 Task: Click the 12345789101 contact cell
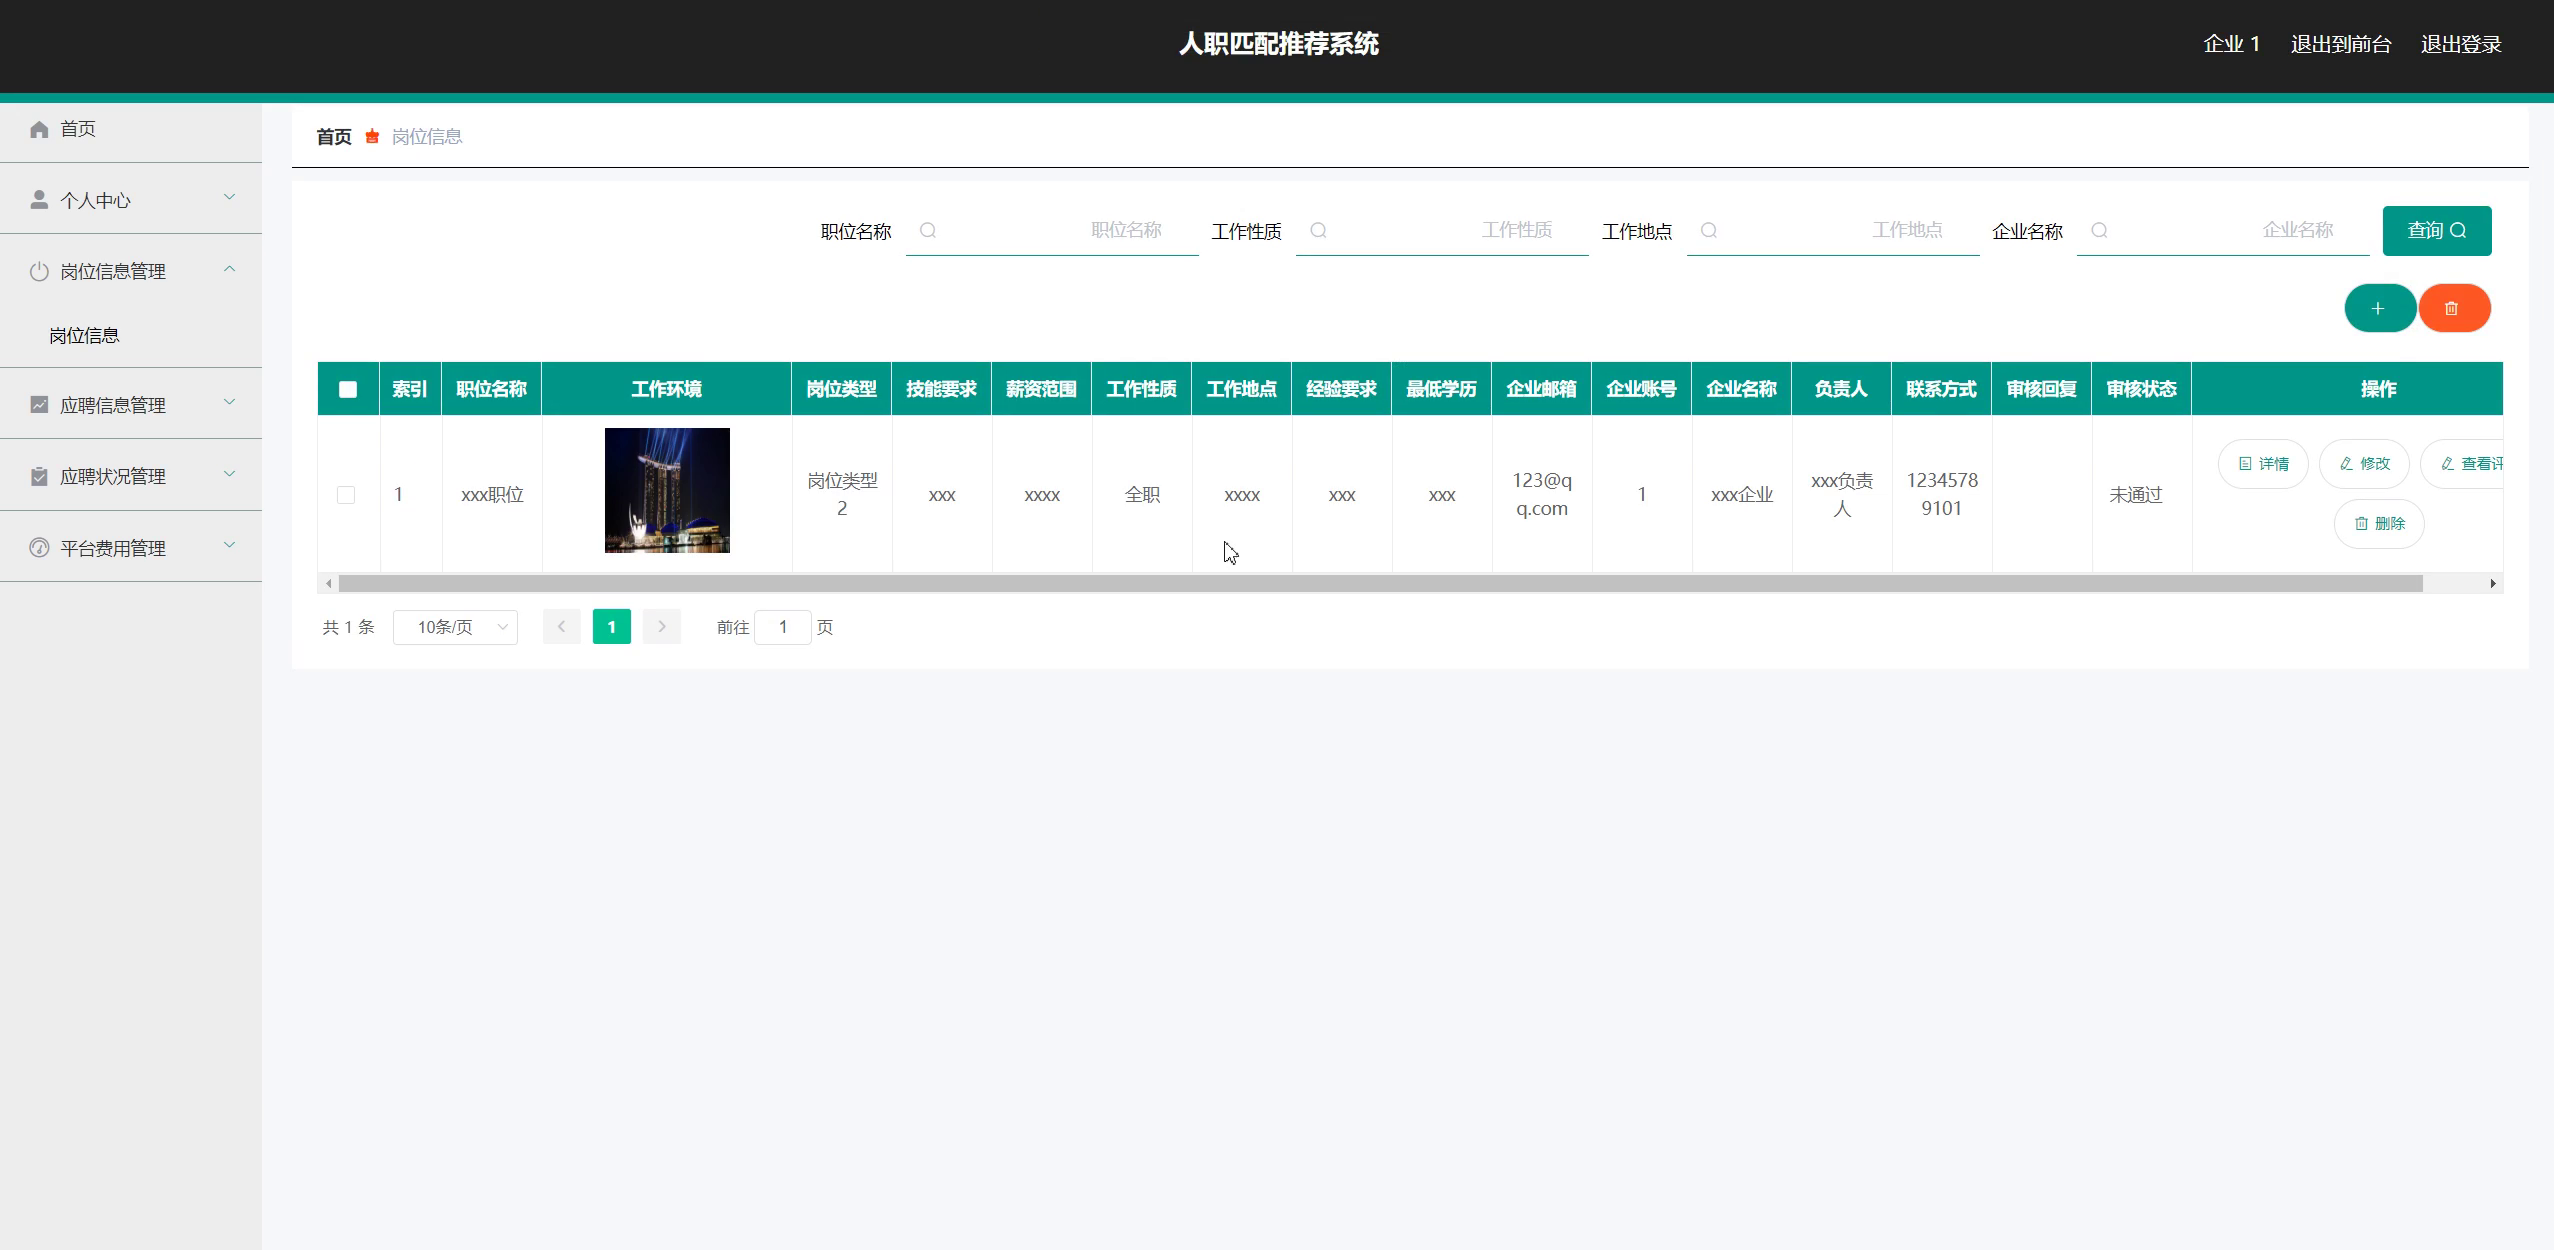click(1942, 494)
